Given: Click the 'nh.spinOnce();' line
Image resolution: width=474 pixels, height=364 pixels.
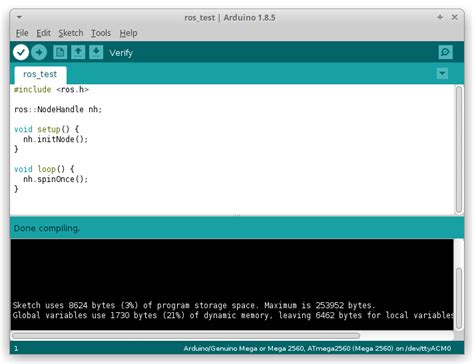Looking at the screenshot, I should click(55, 179).
